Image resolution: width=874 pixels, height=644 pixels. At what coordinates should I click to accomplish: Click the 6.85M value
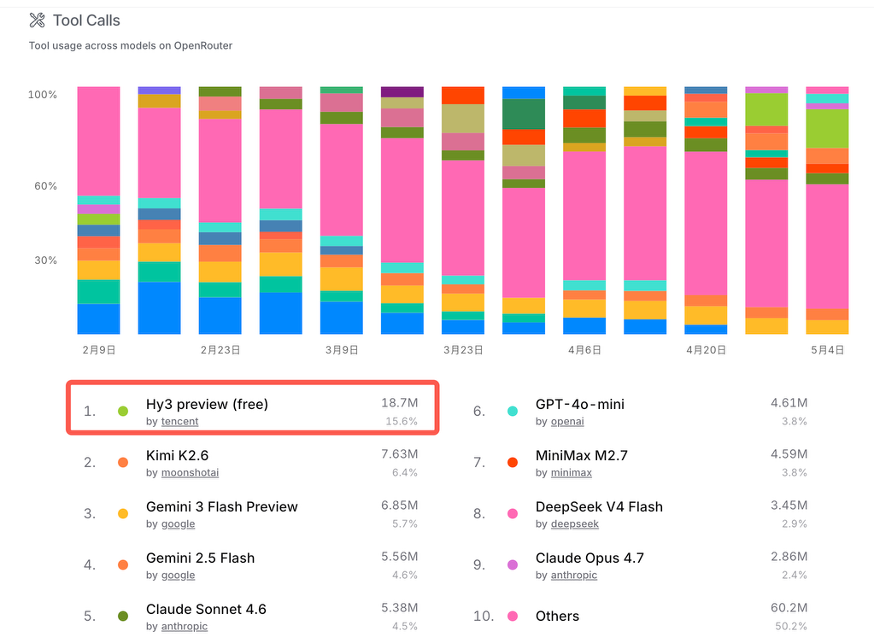click(x=400, y=505)
